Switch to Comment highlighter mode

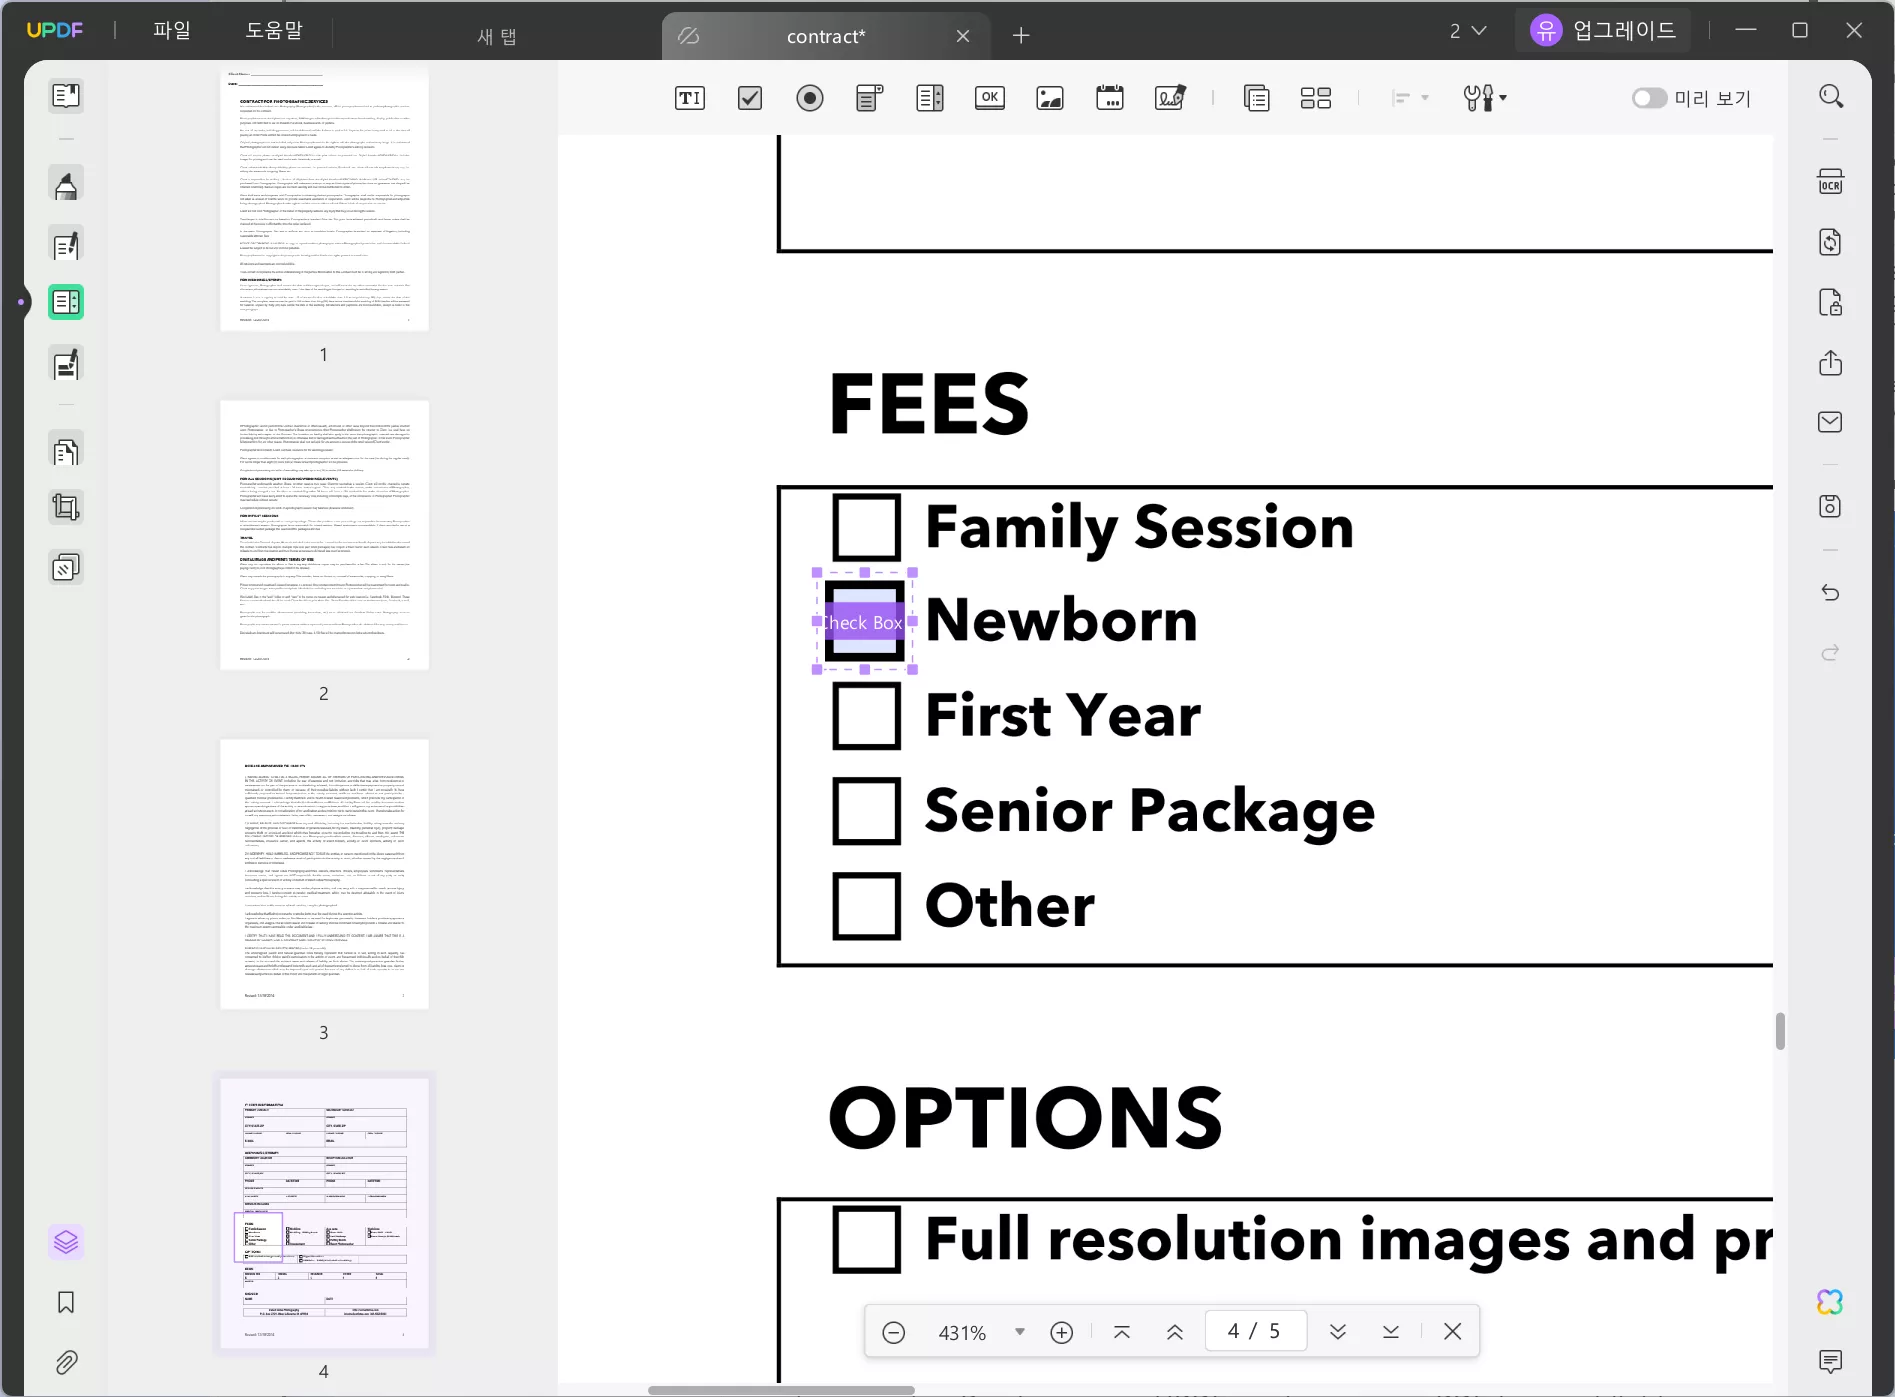click(x=66, y=185)
